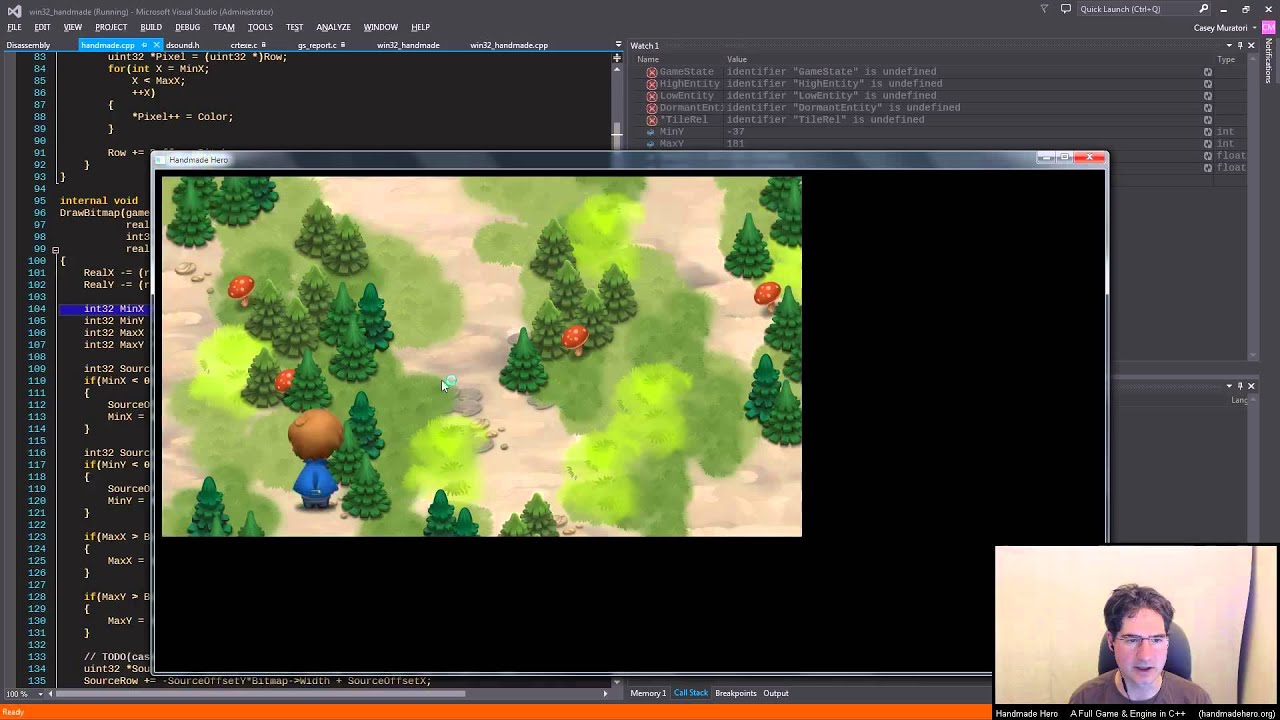Viewport: 1280px width, 720px height.
Task: Click the DormantEntity error icon in Watch
Action: 651,108
